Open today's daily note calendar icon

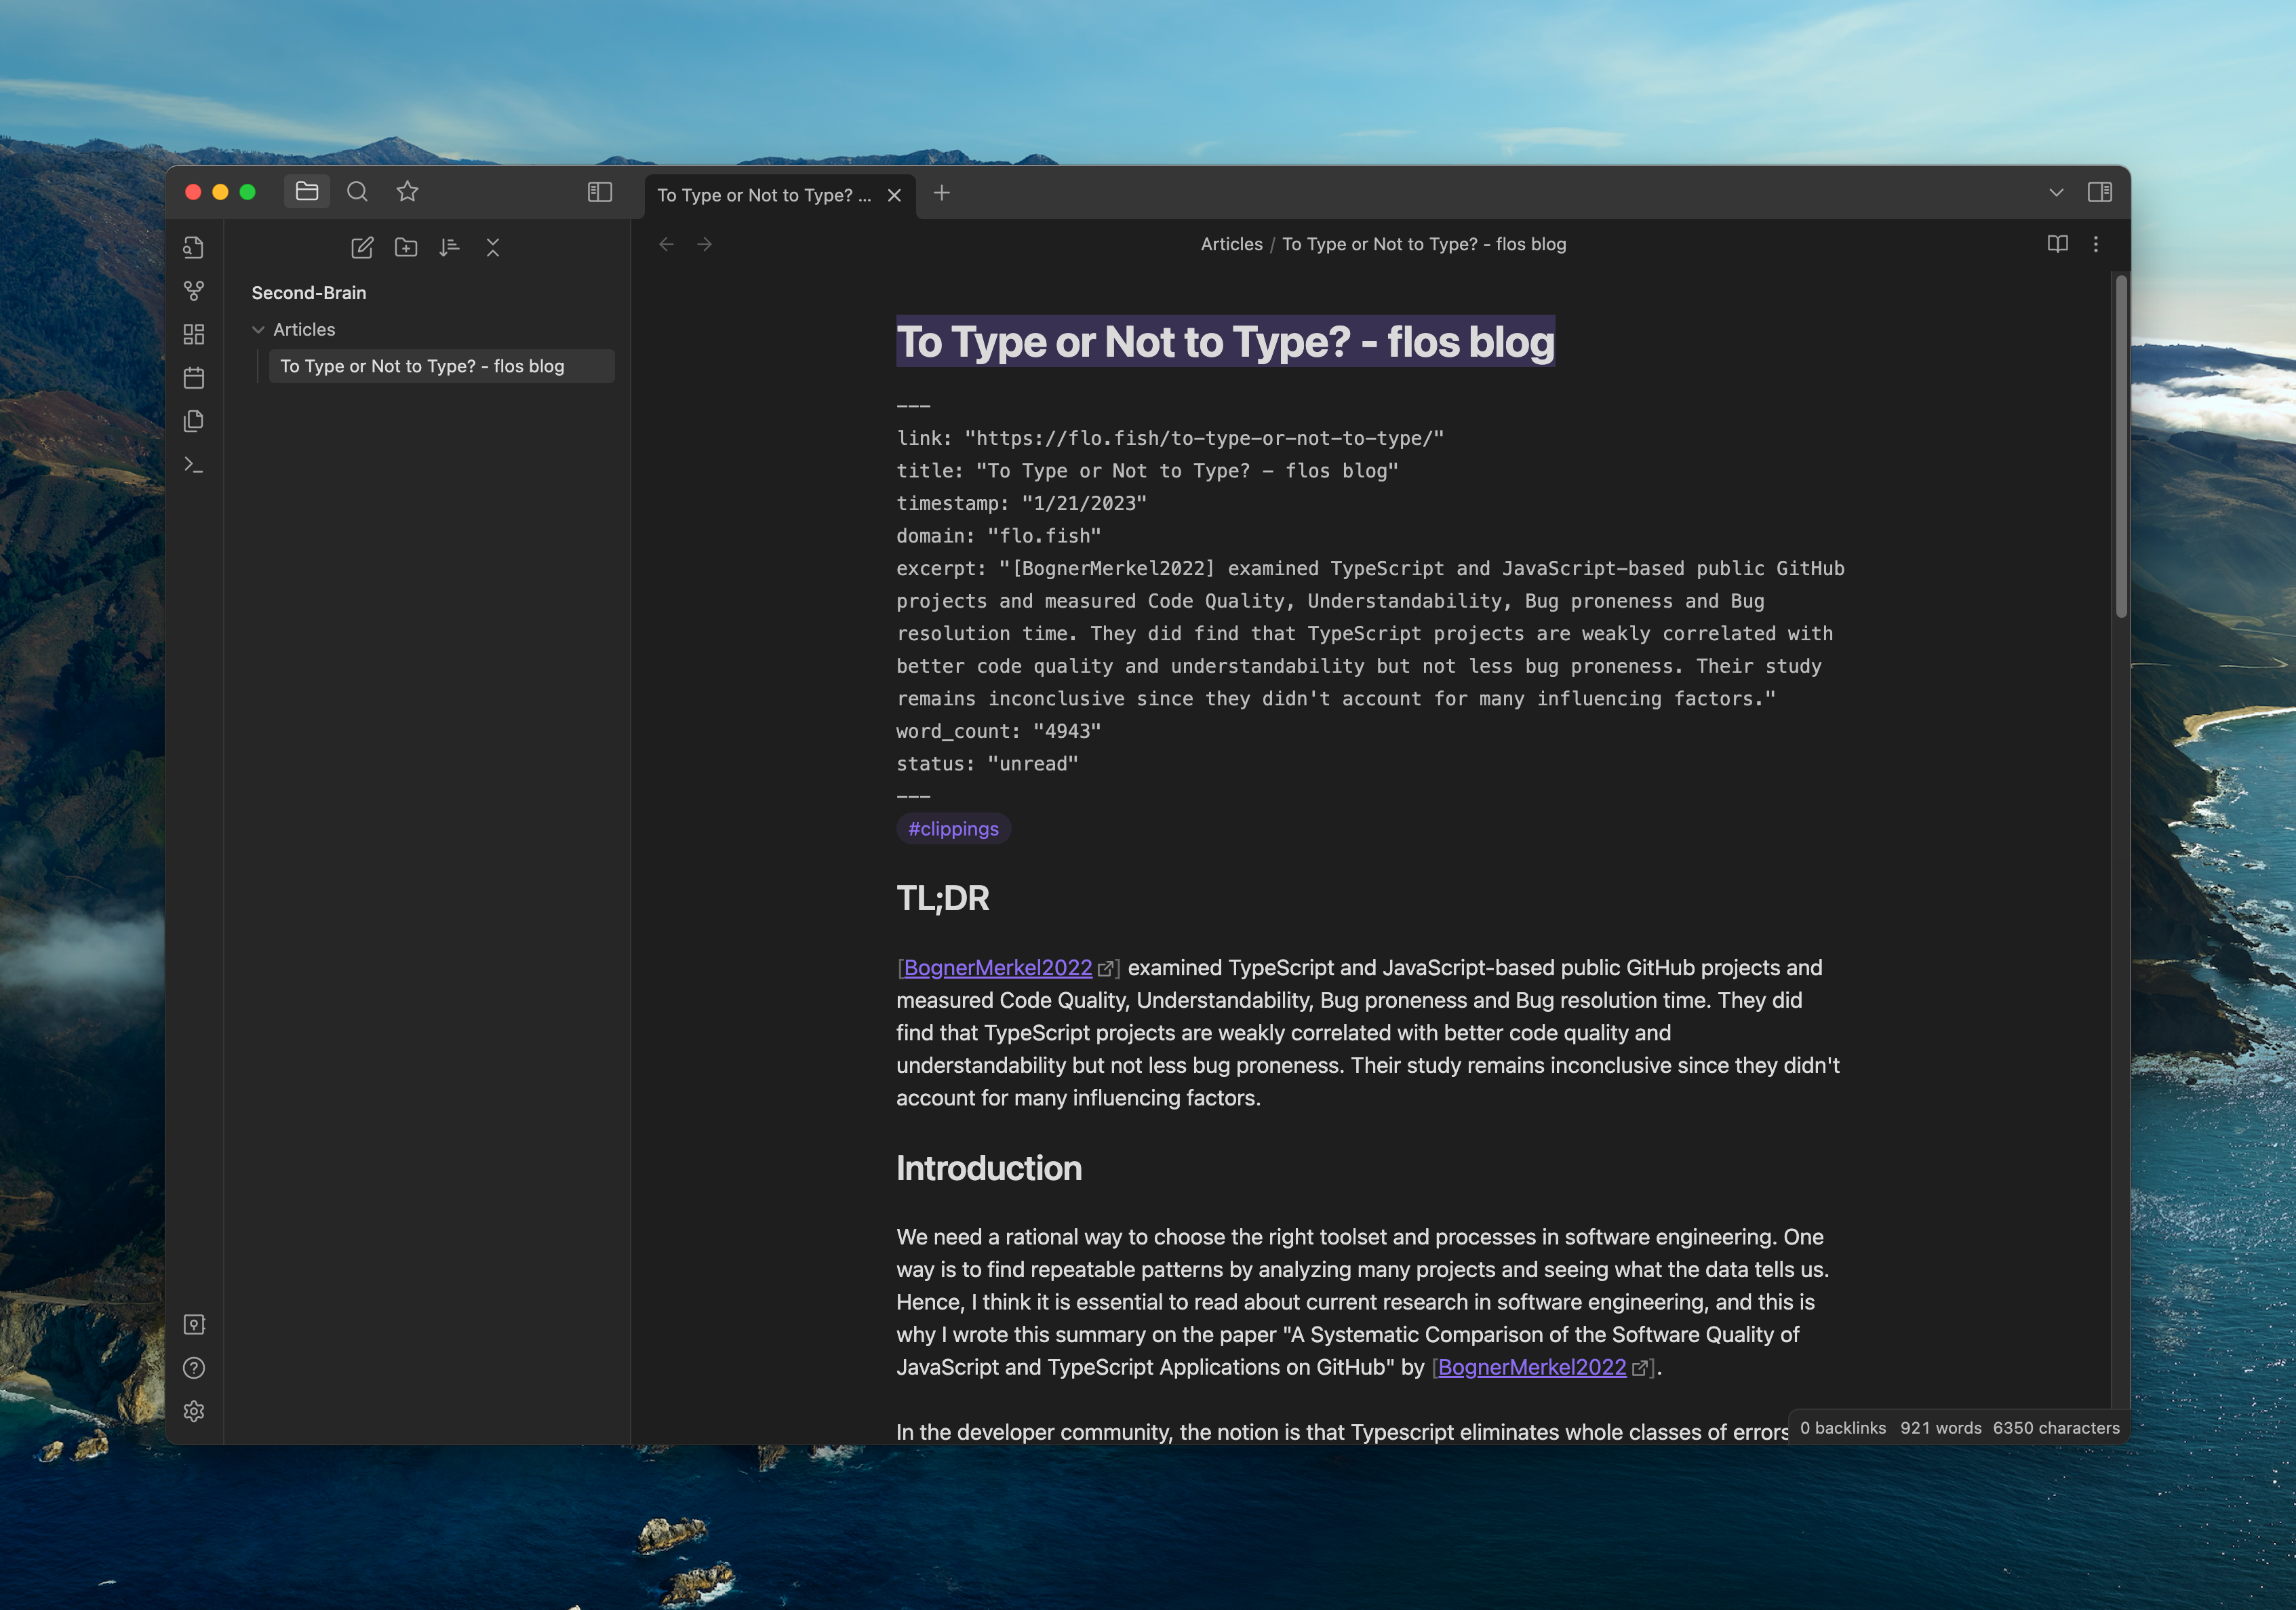coord(194,378)
